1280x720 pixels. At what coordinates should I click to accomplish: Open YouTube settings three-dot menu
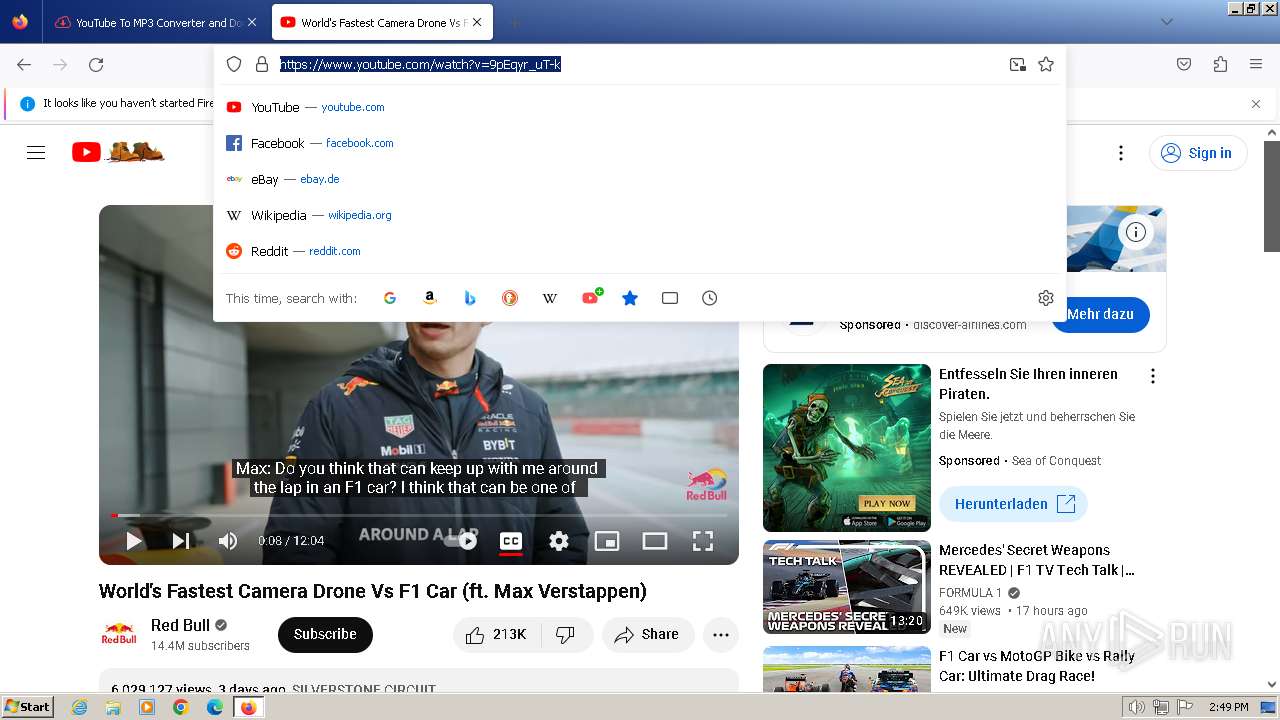coord(1121,153)
